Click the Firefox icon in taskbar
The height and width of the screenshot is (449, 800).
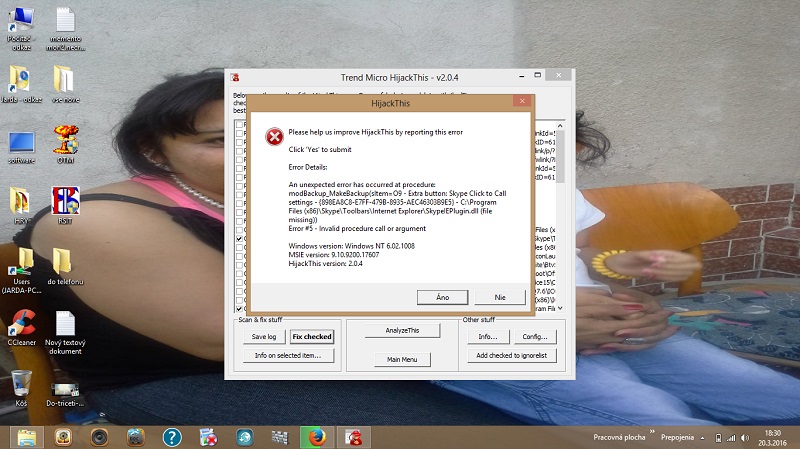[x=316, y=436]
